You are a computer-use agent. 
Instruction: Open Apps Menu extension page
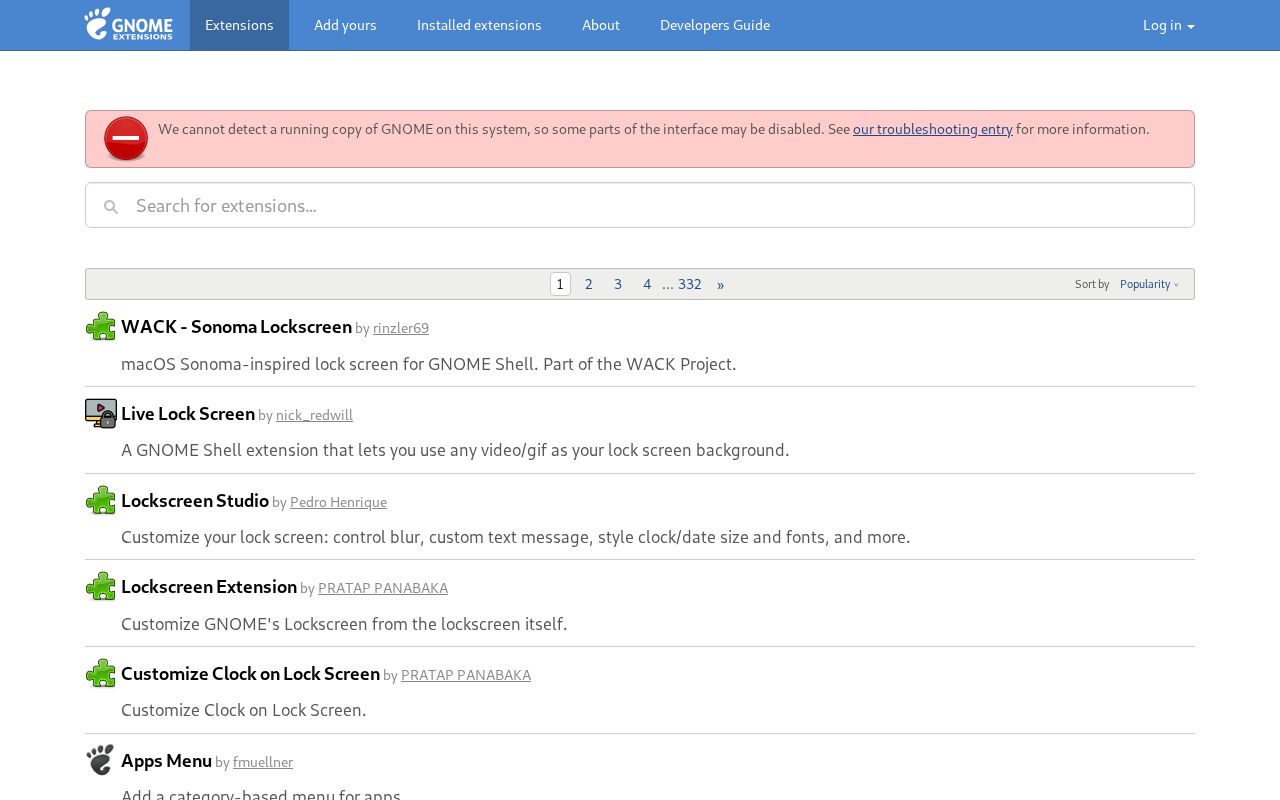coord(166,761)
